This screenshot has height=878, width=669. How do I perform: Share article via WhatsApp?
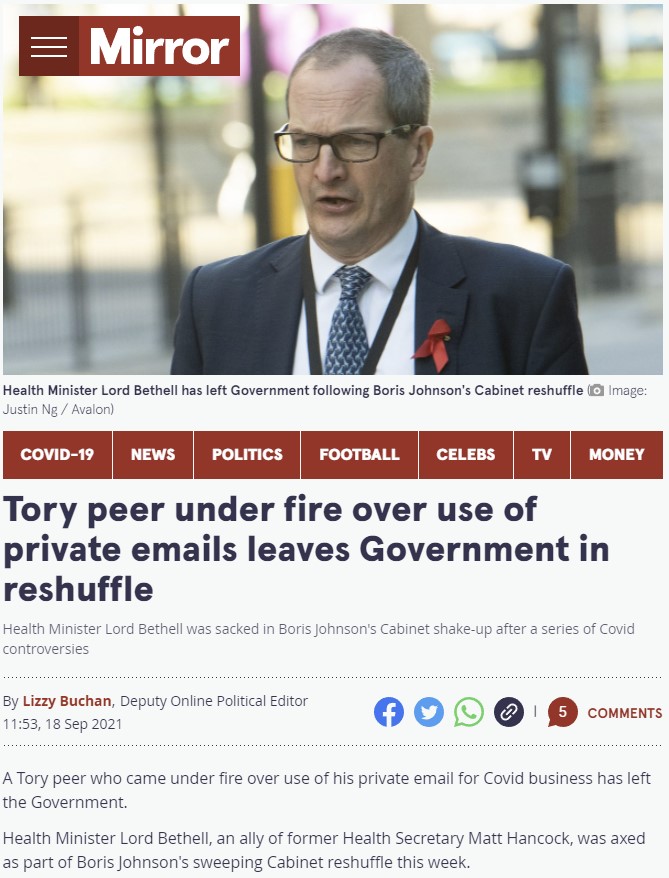tap(469, 712)
